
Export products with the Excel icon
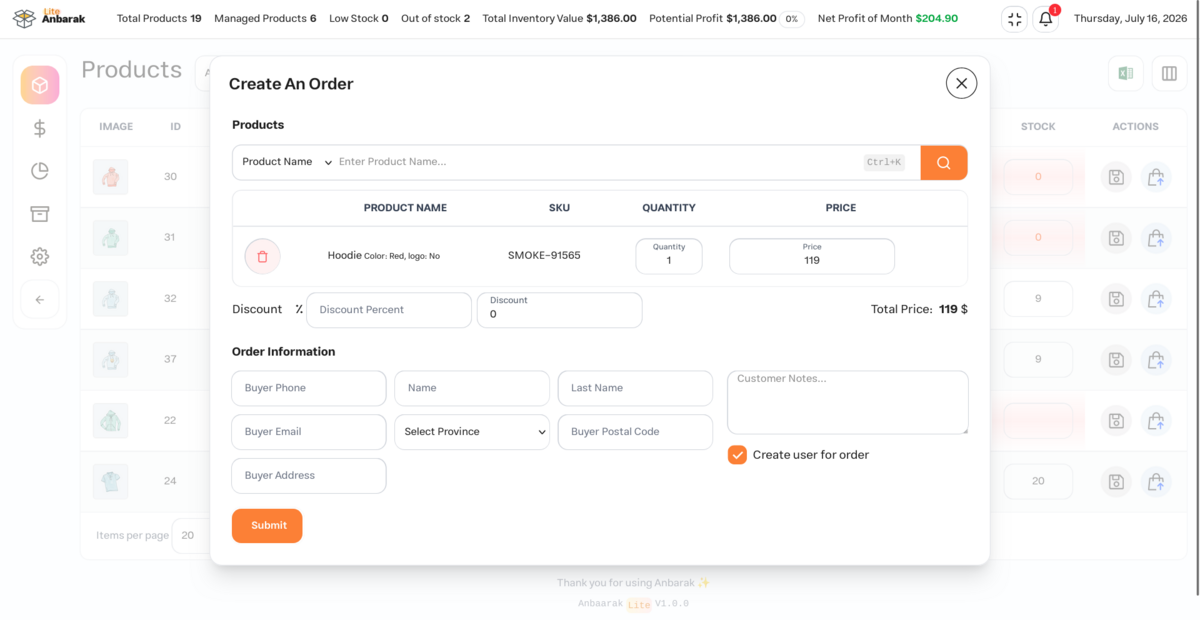pyautogui.click(x=1125, y=74)
